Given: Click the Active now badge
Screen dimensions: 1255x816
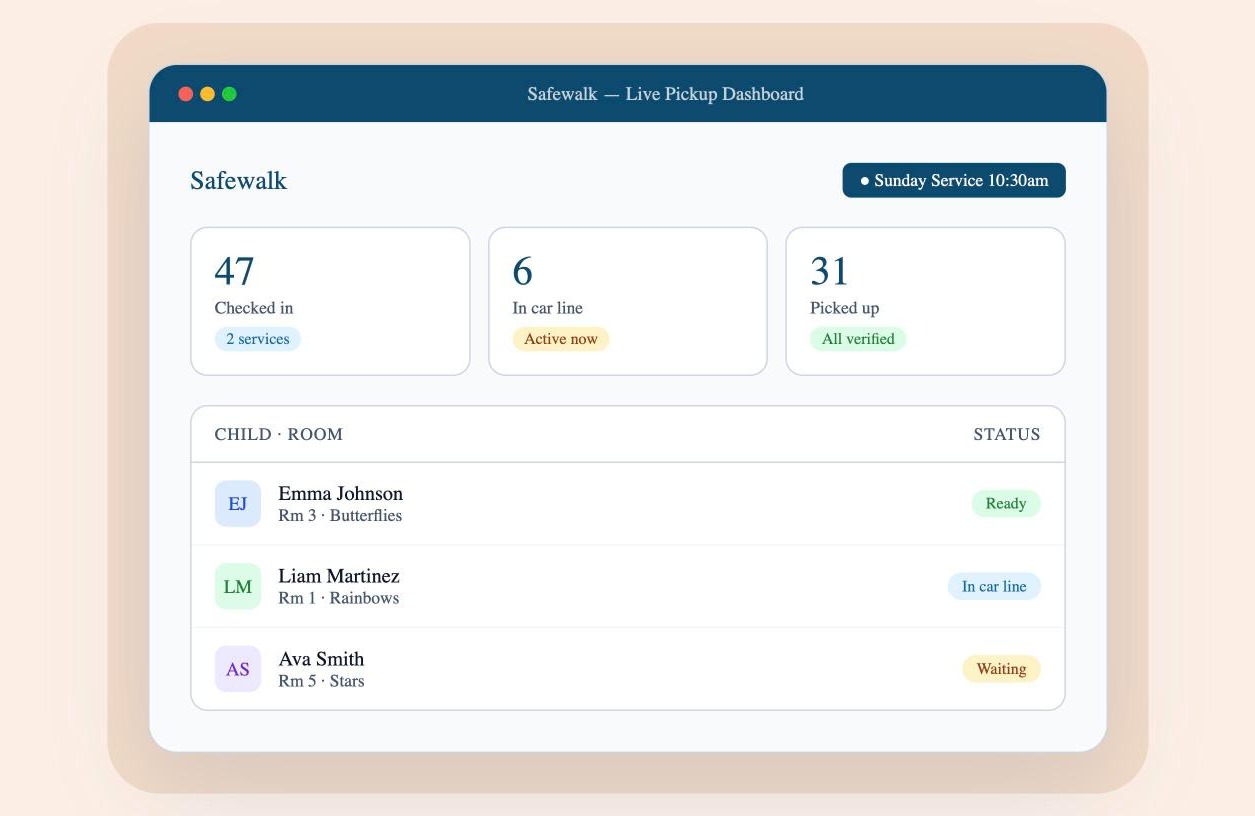Looking at the screenshot, I should coord(561,339).
